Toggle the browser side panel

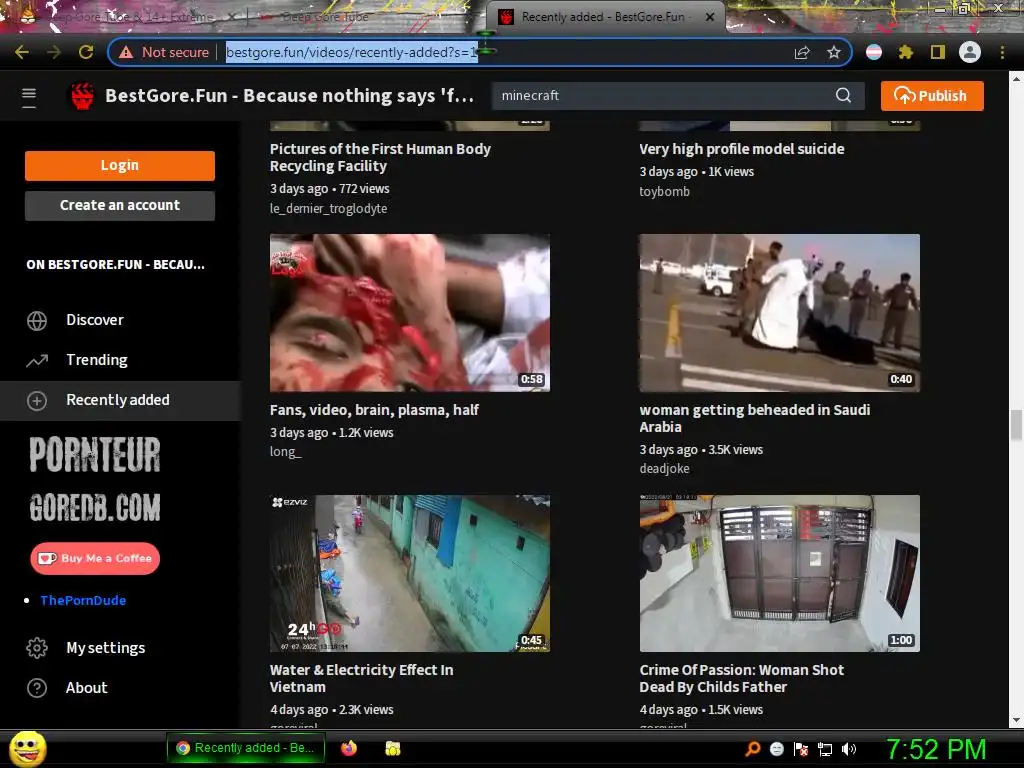938,52
